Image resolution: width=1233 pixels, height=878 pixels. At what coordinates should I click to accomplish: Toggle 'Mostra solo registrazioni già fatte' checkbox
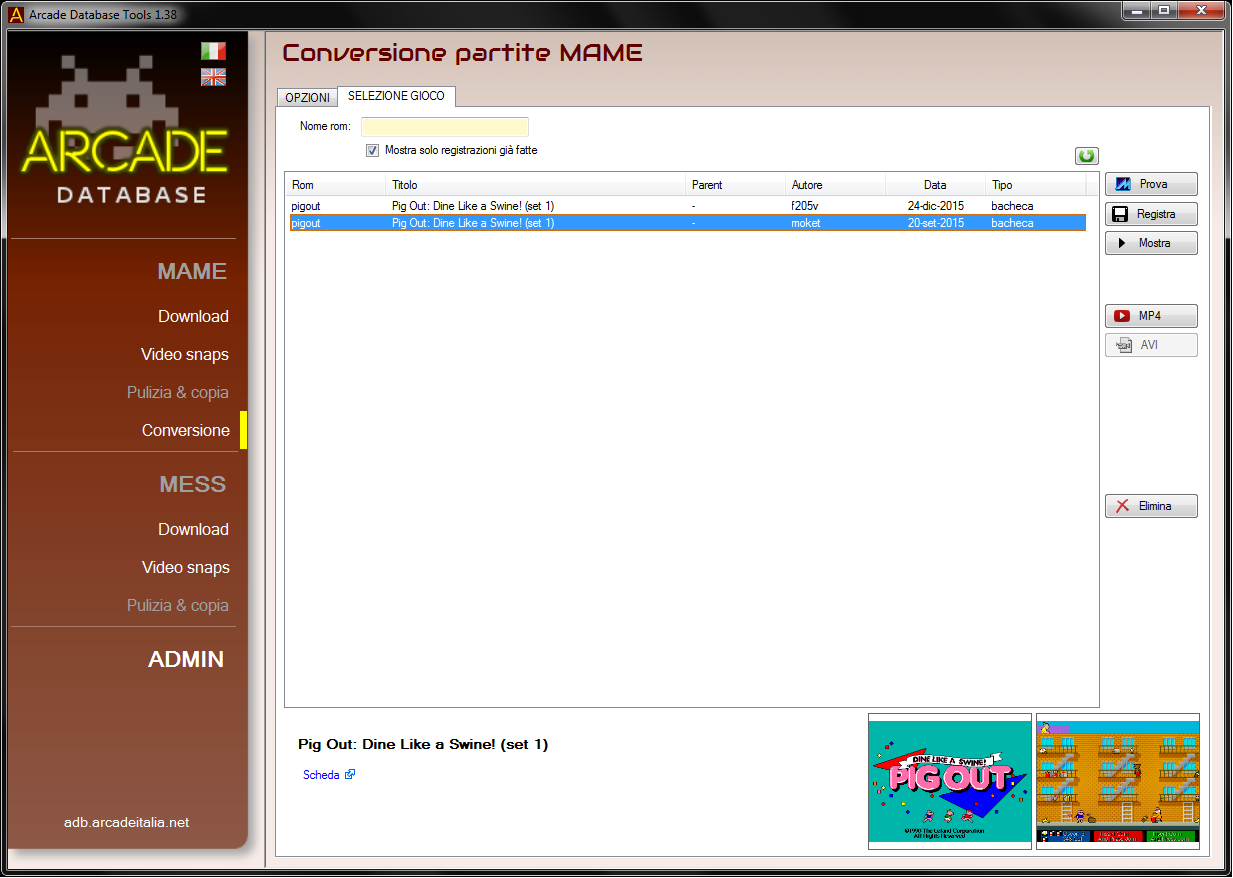pyautogui.click(x=373, y=151)
